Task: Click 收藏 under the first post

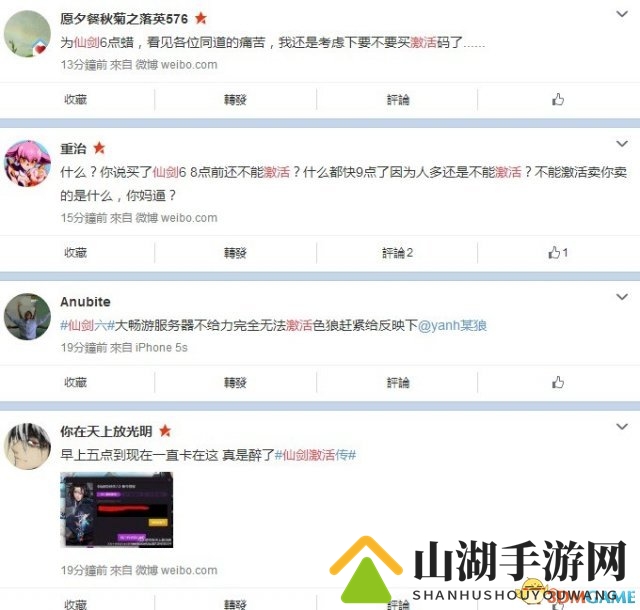Action: [x=76, y=99]
